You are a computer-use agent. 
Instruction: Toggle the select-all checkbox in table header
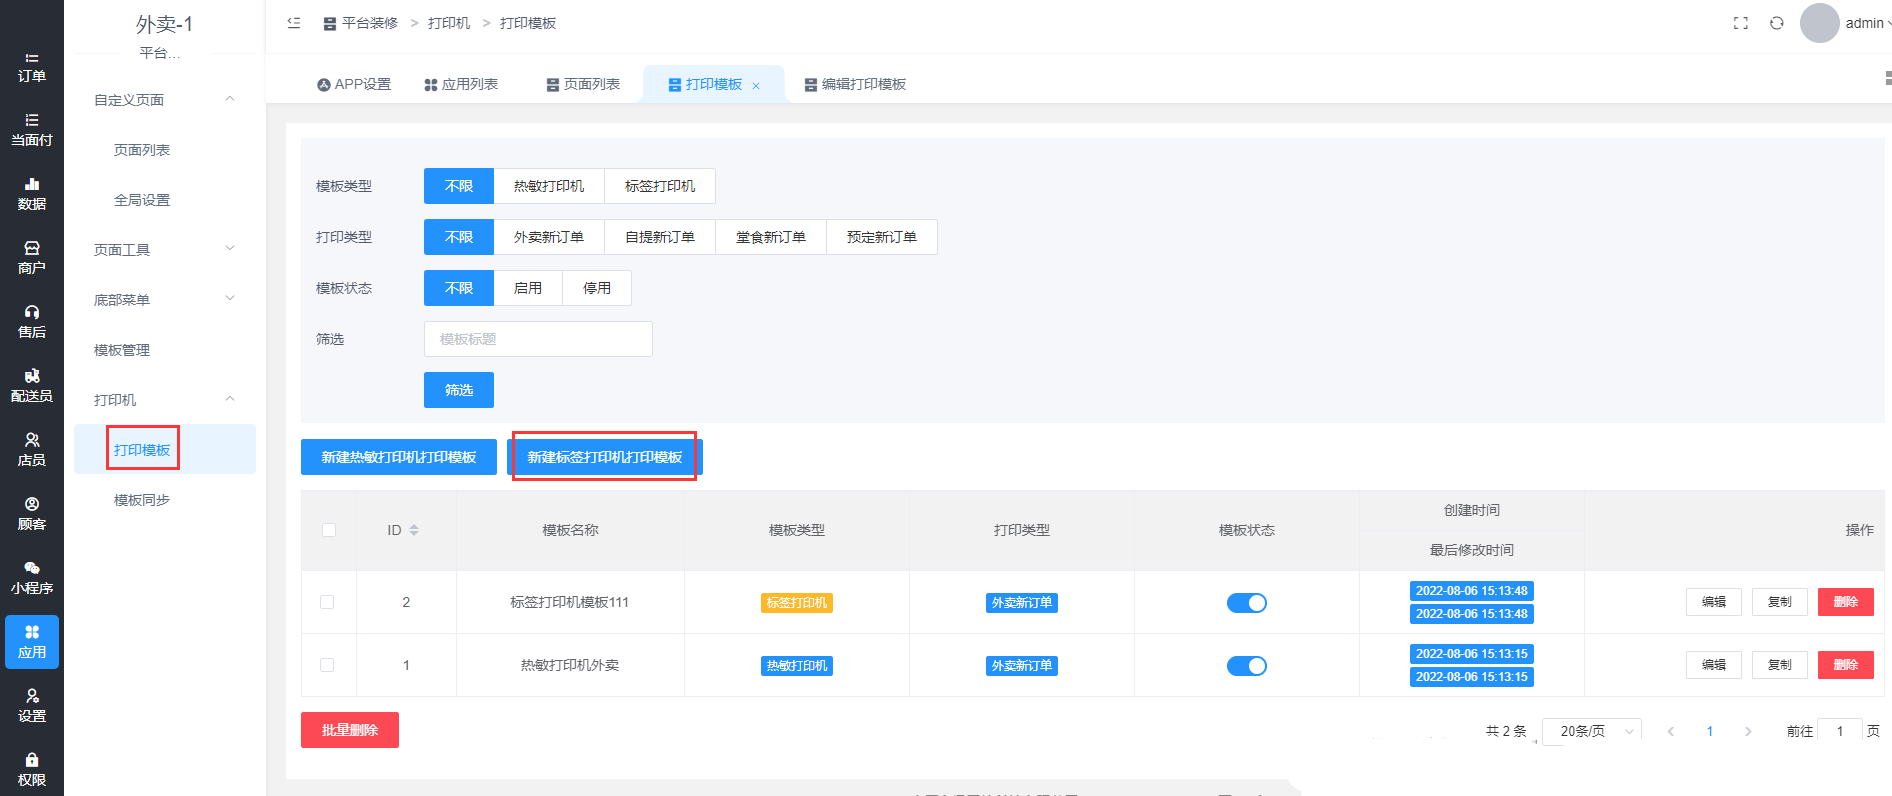tap(329, 530)
